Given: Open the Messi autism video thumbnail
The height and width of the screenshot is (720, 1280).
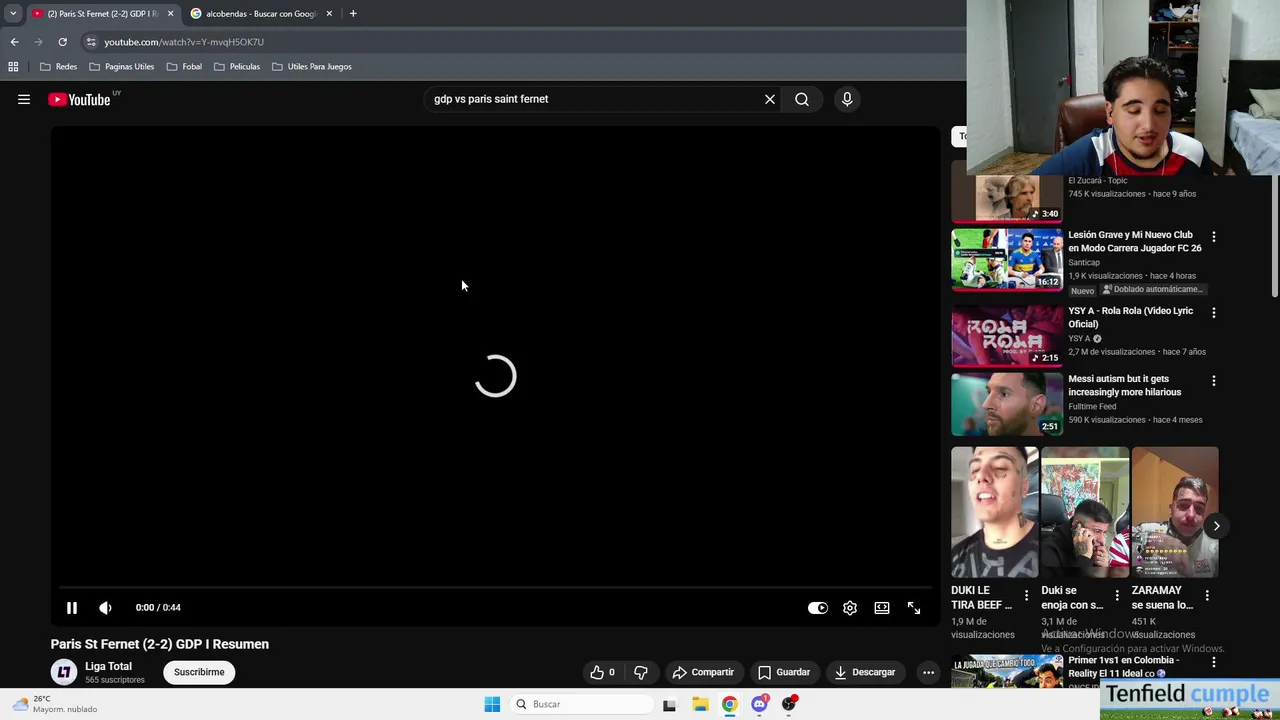Looking at the screenshot, I should point(1007,404).
